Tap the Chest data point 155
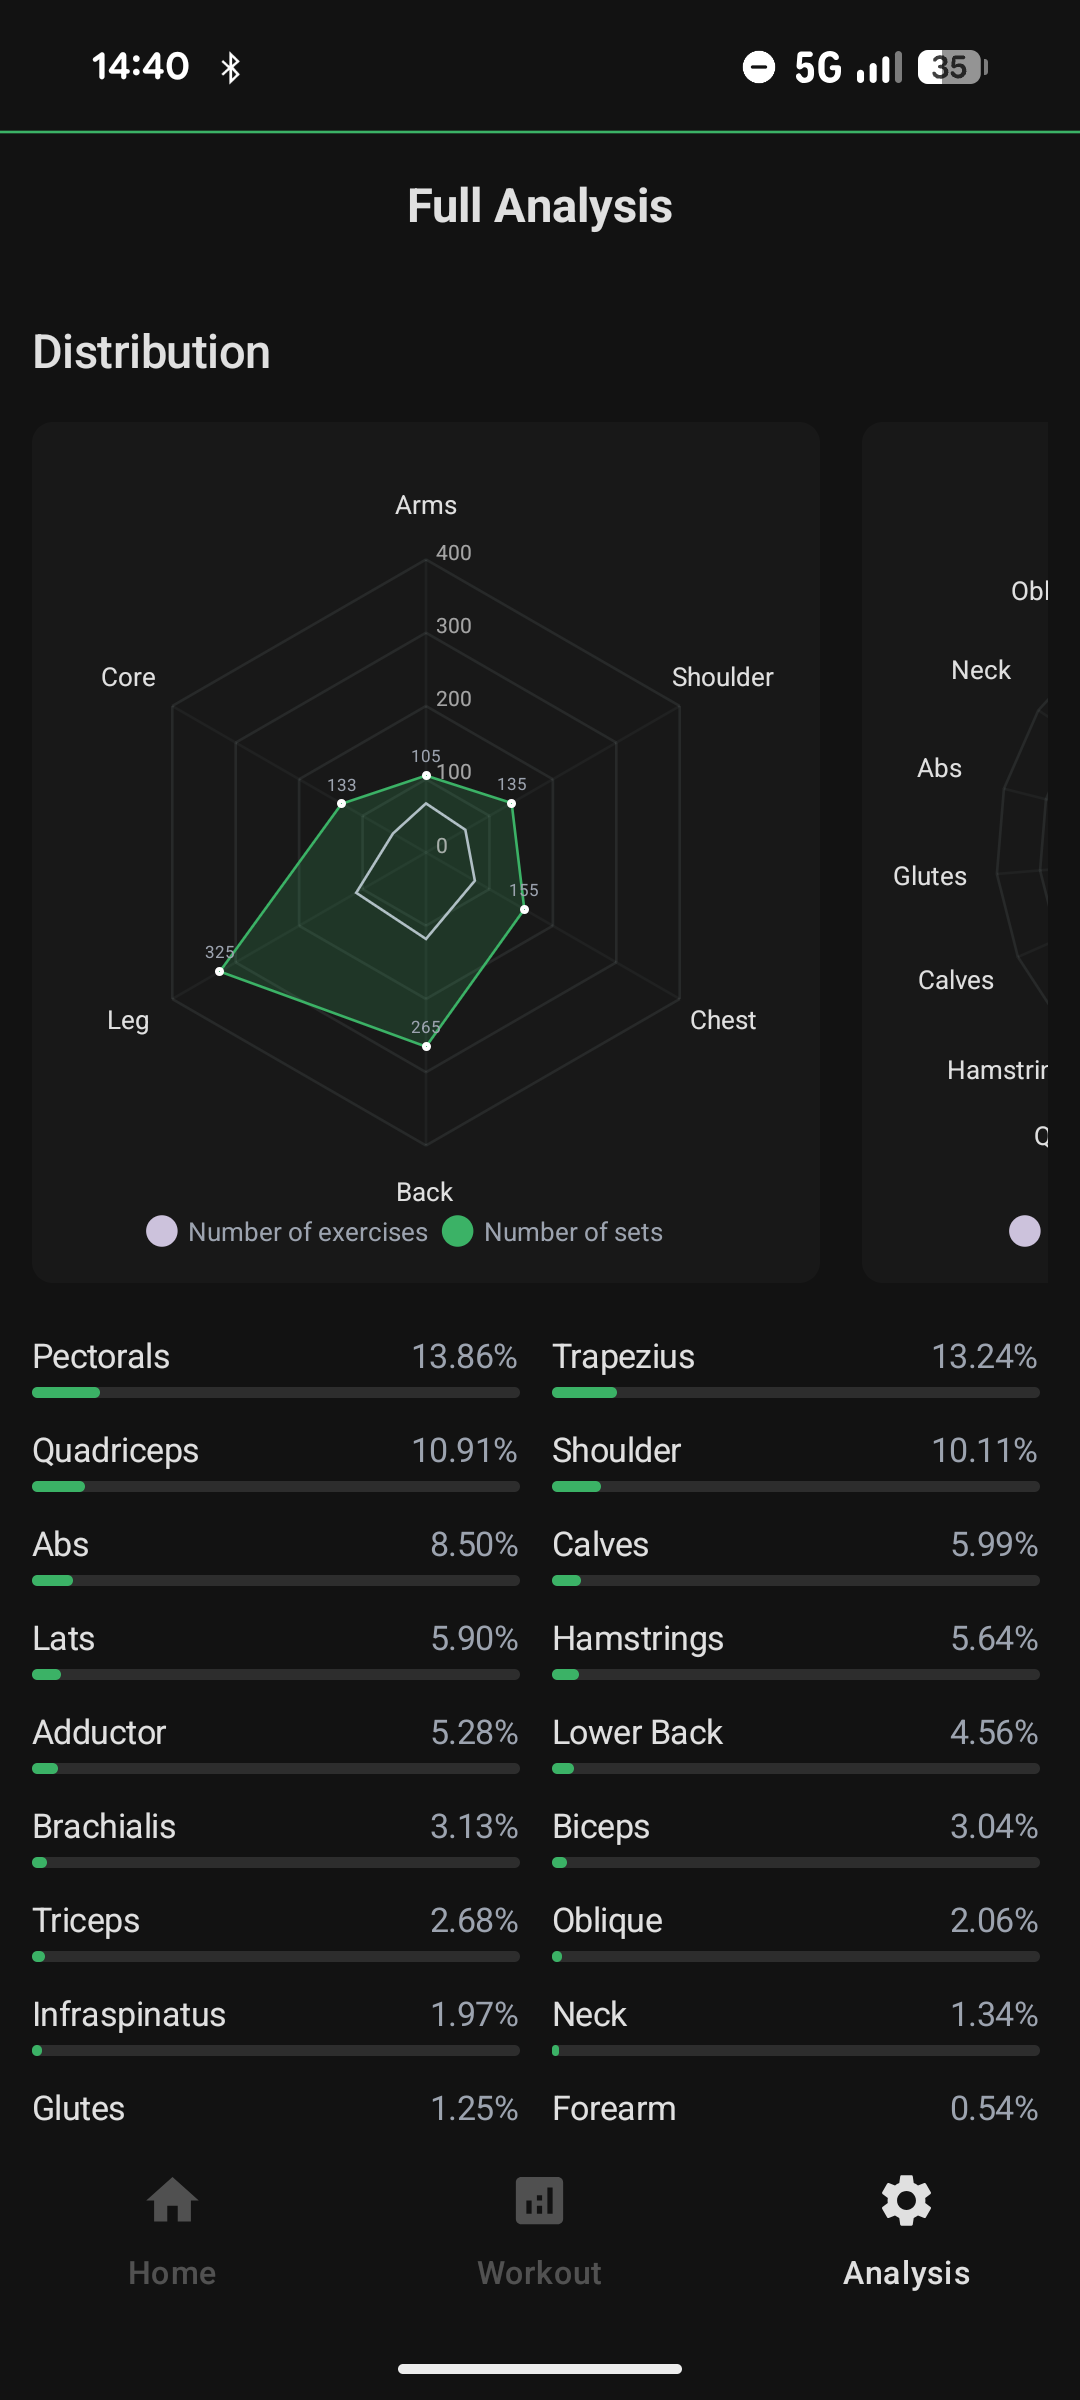The height and width of the screenshot is (2400, 1080). coord(524,909)
